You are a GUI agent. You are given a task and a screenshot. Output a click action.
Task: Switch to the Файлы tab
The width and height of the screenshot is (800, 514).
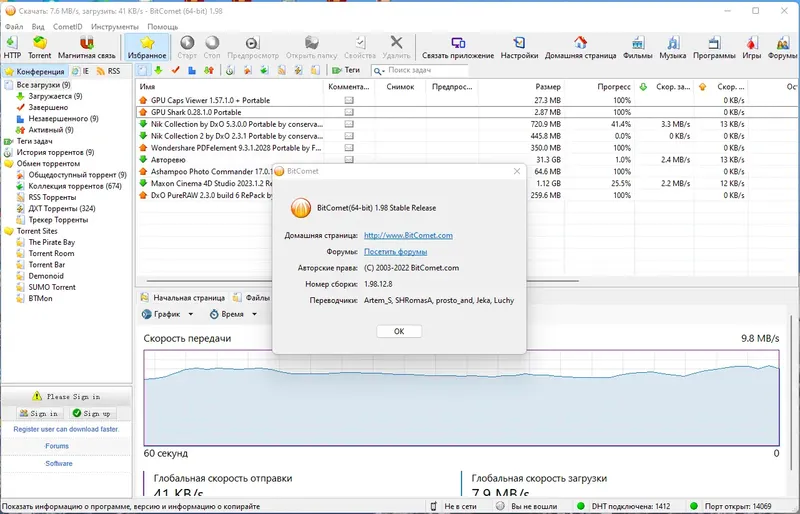point(252,298)
